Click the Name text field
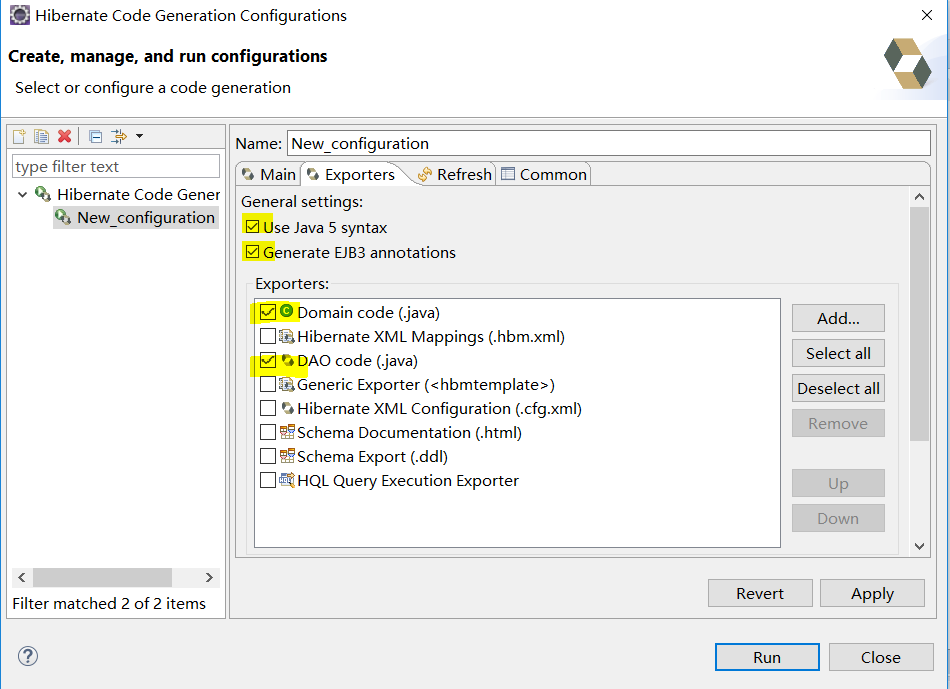950x689 pixels. click(x=609, y=143)
